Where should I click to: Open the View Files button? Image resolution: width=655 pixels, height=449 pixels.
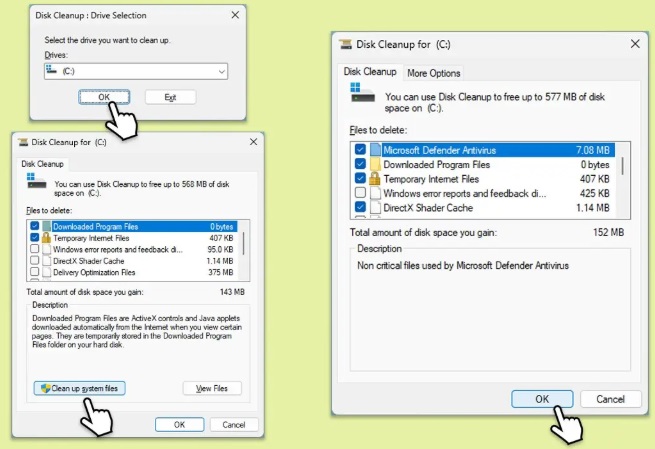(212, 388)
